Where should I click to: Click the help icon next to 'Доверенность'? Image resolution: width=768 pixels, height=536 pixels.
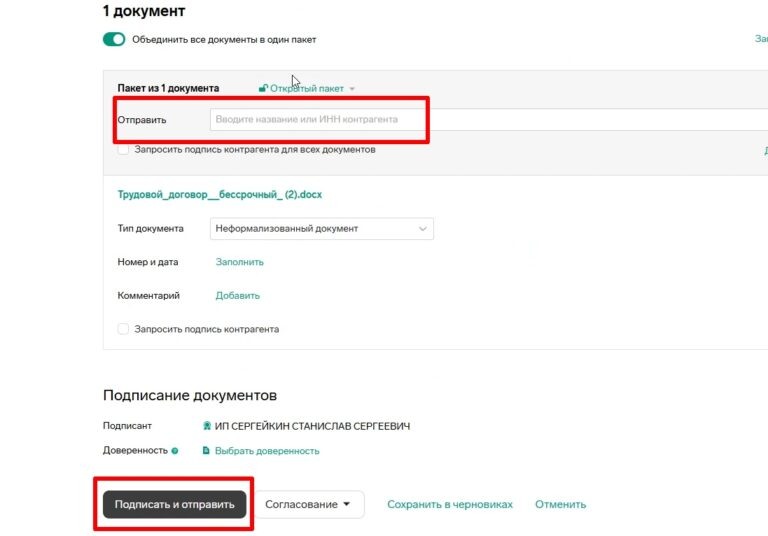click(175, 451)
